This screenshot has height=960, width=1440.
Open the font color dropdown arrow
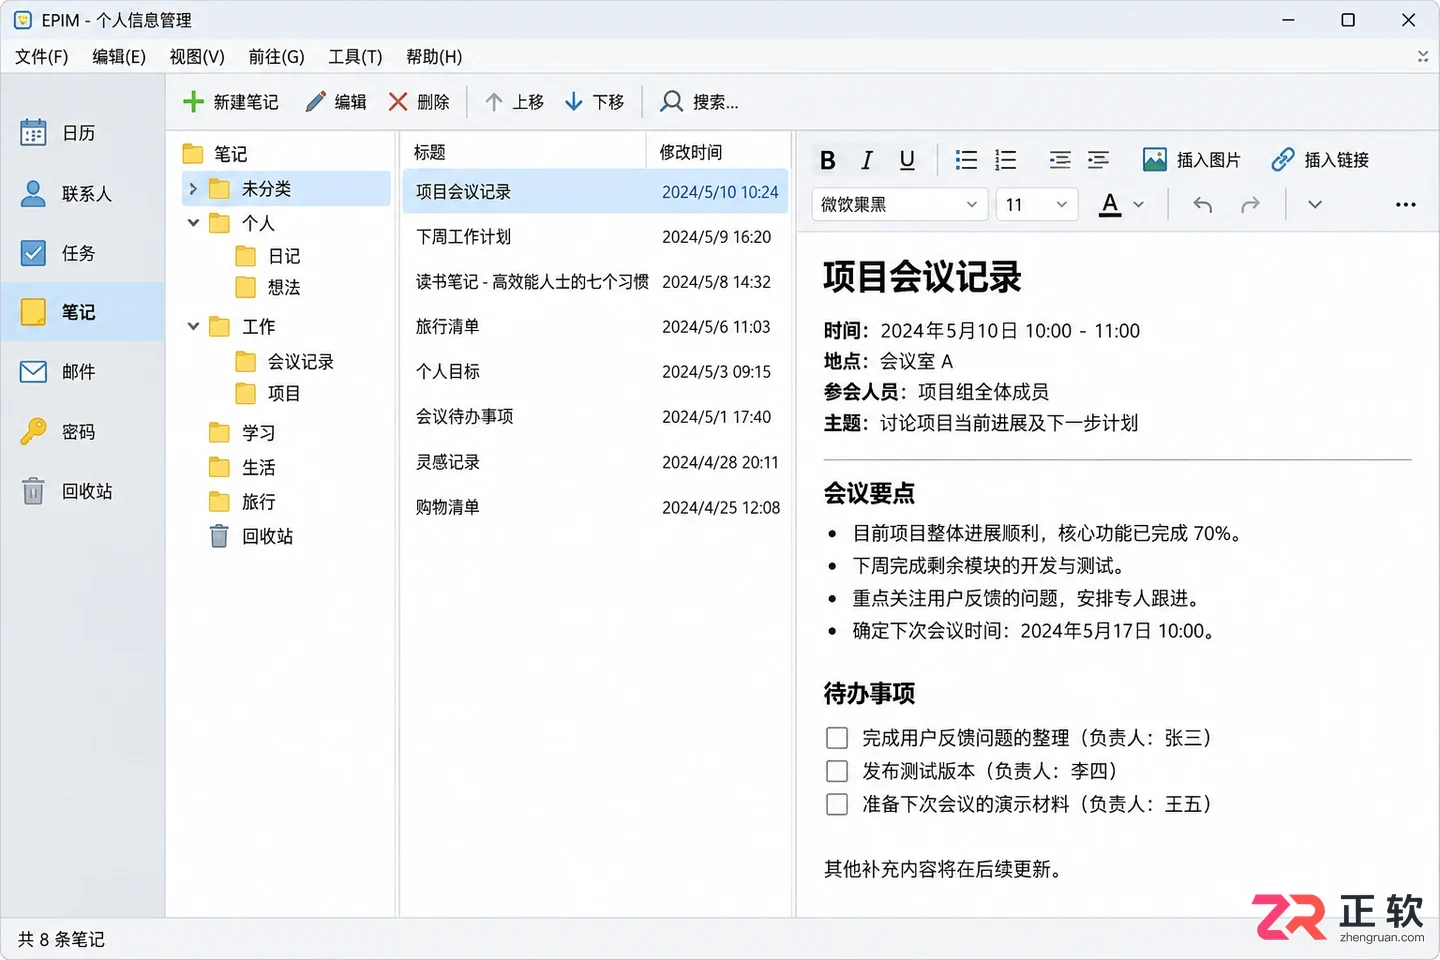click(1139, 205)
